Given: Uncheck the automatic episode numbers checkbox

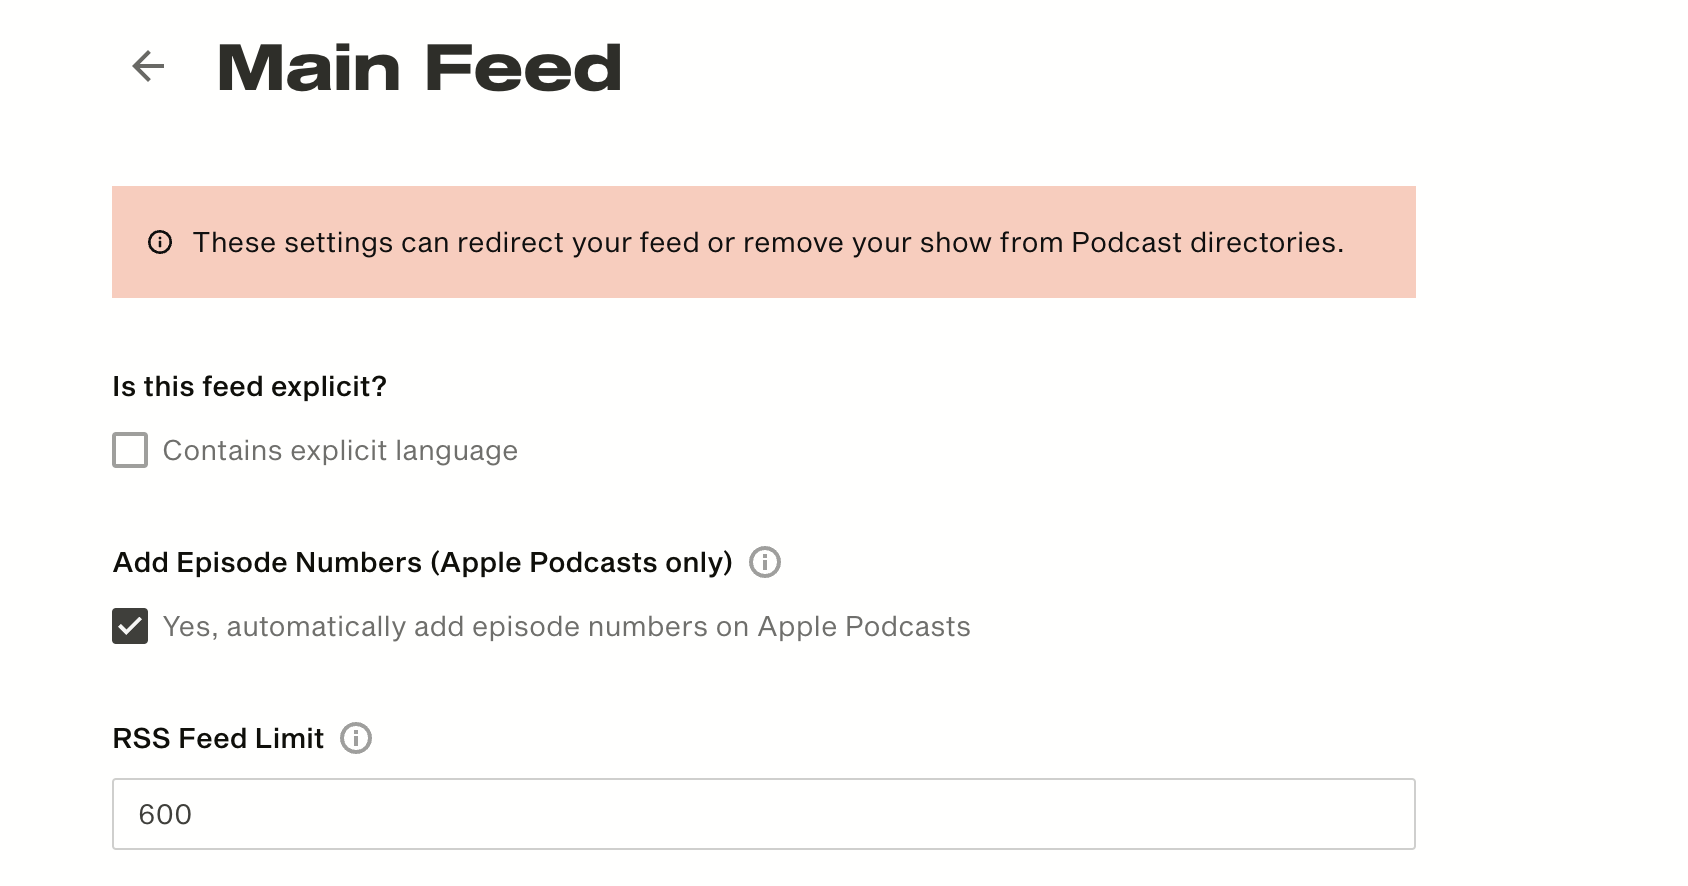Looking at the screenshot, I should (x=130, y=626).
